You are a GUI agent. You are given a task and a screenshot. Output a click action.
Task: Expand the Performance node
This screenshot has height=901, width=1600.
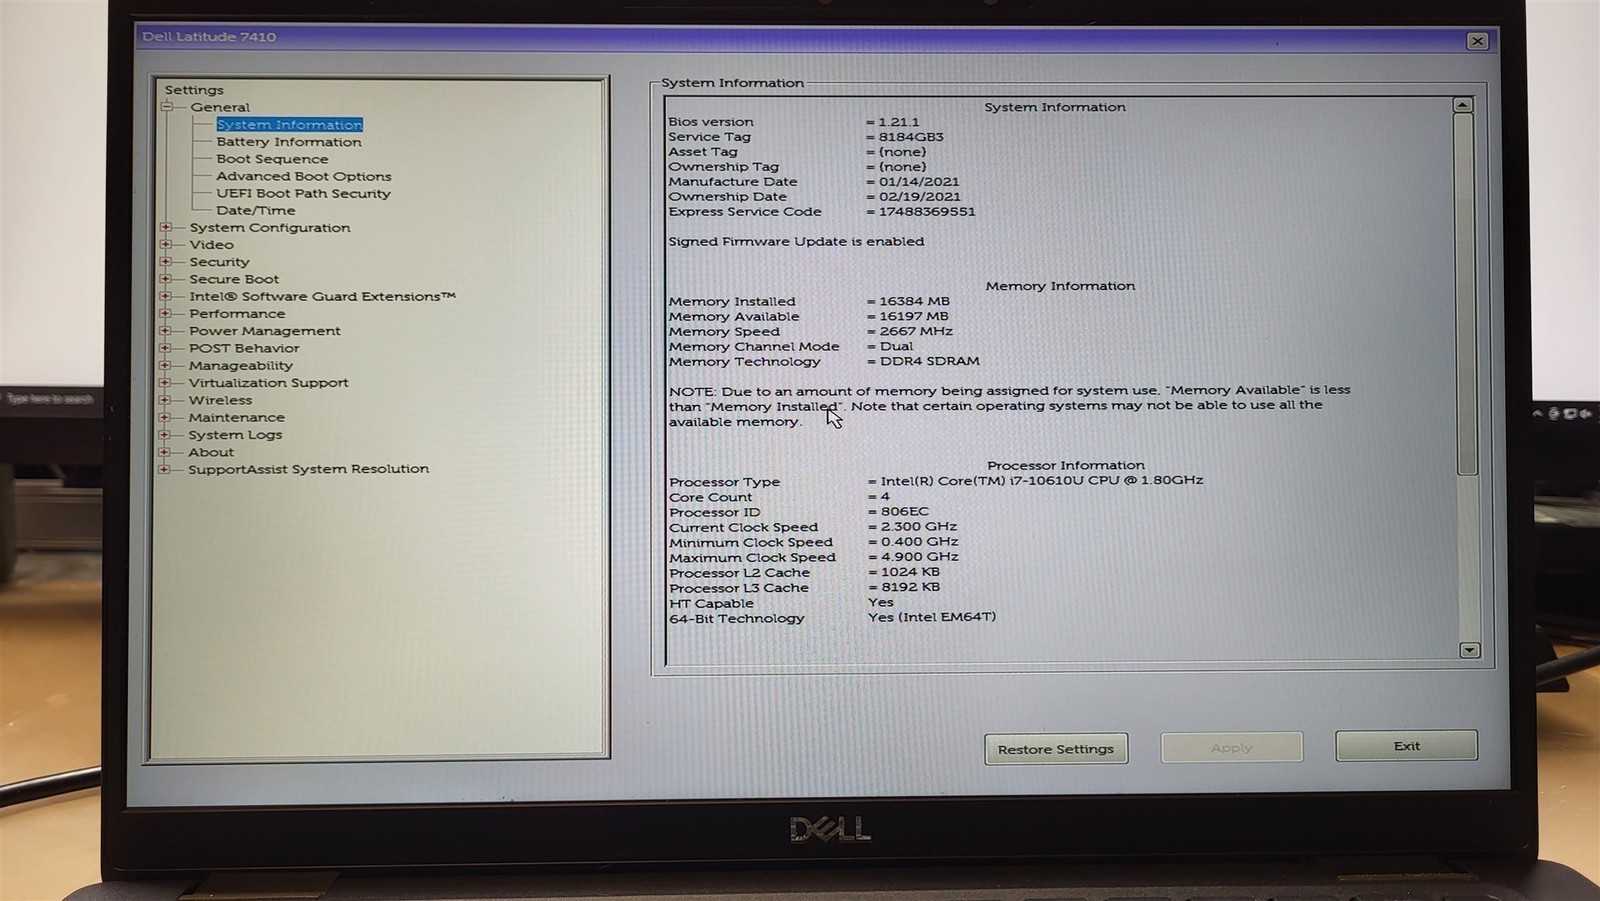point(166,314)
